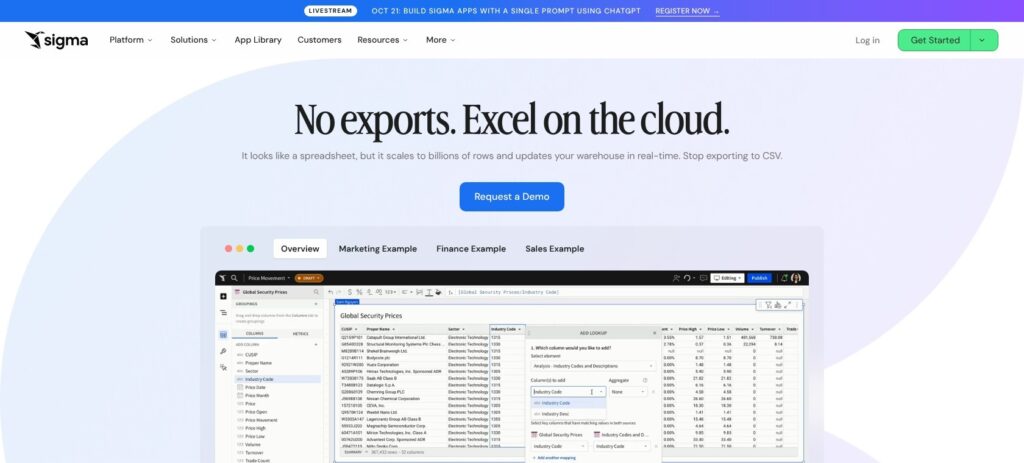
Task: Open the Editing mode dropdown
Action: pyautogui.click(x=727, y=278)
